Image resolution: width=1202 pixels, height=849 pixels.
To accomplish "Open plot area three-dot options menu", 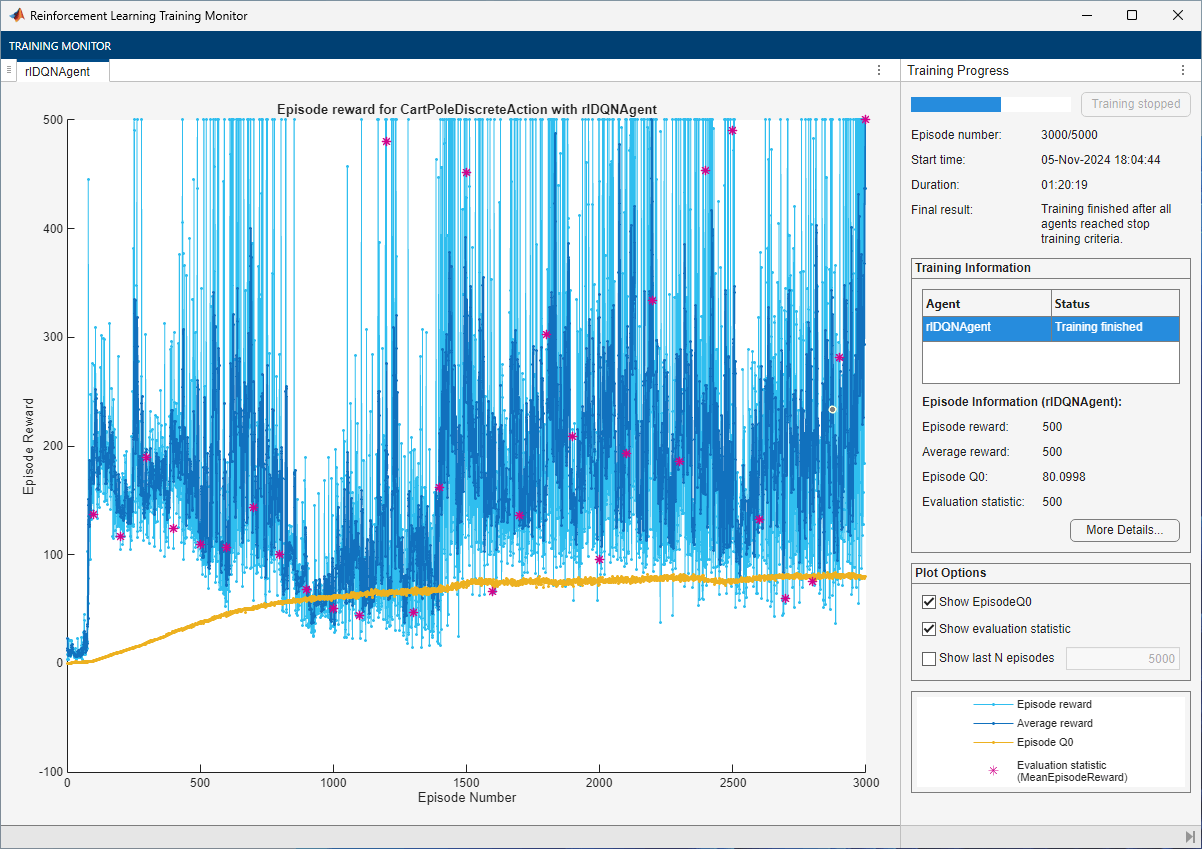I will click(879, 70).
